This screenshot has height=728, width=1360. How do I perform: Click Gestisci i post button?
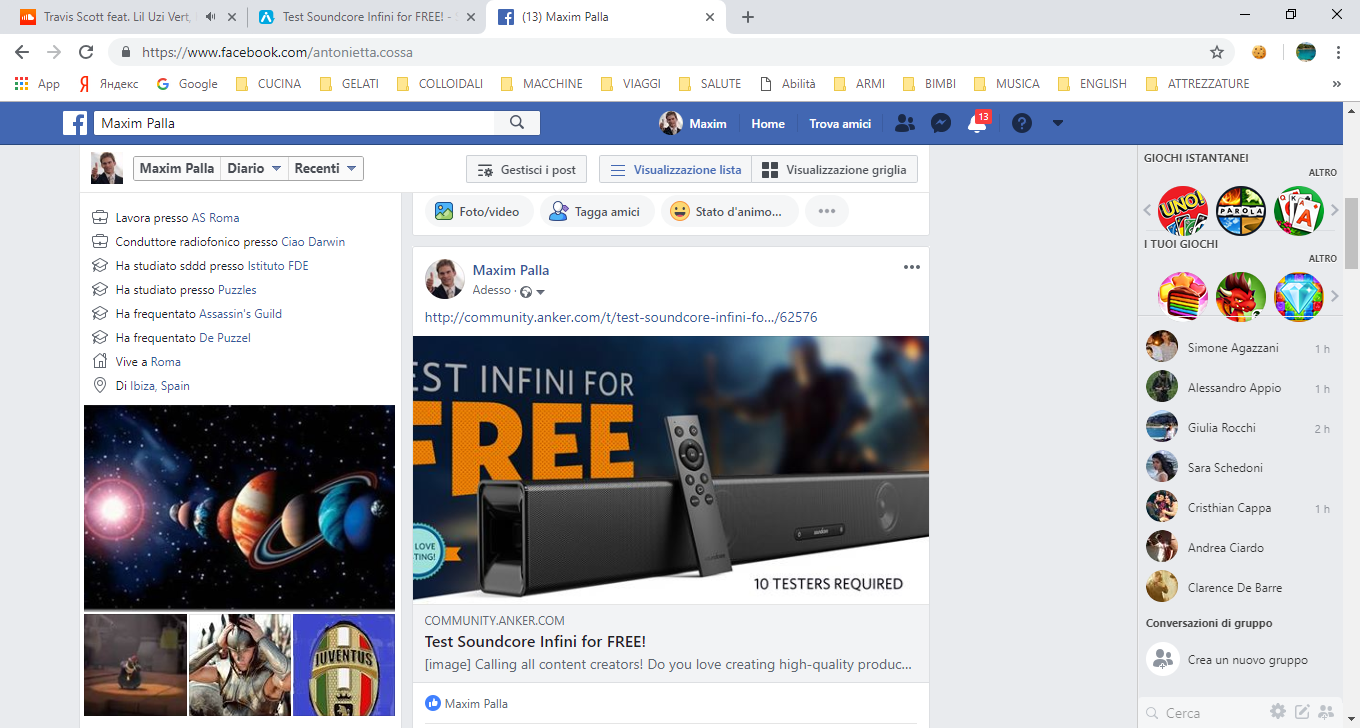527,170
